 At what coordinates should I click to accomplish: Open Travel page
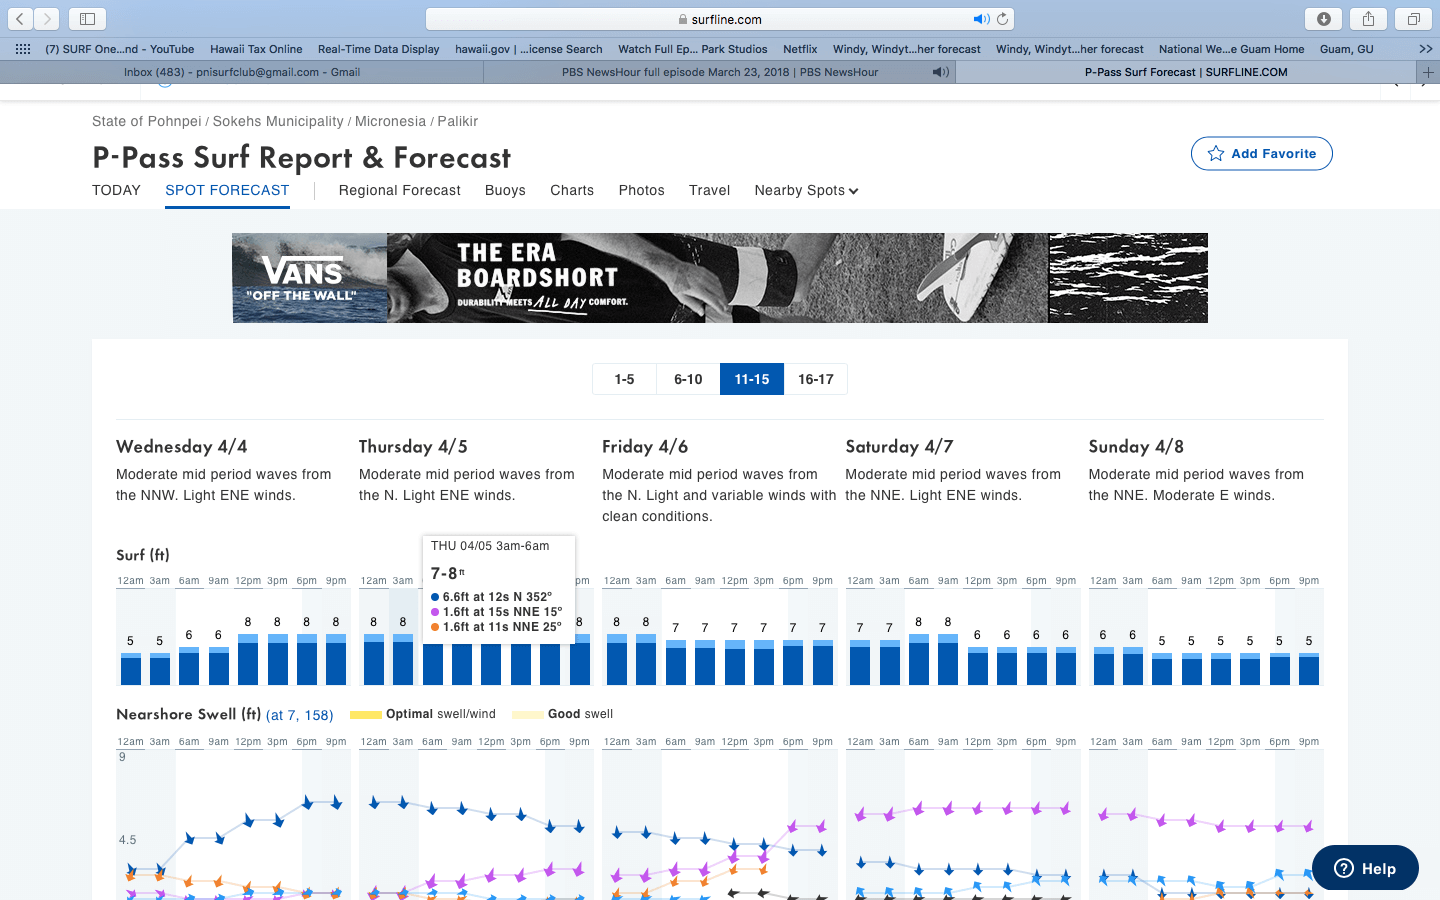tap(709, 190)
